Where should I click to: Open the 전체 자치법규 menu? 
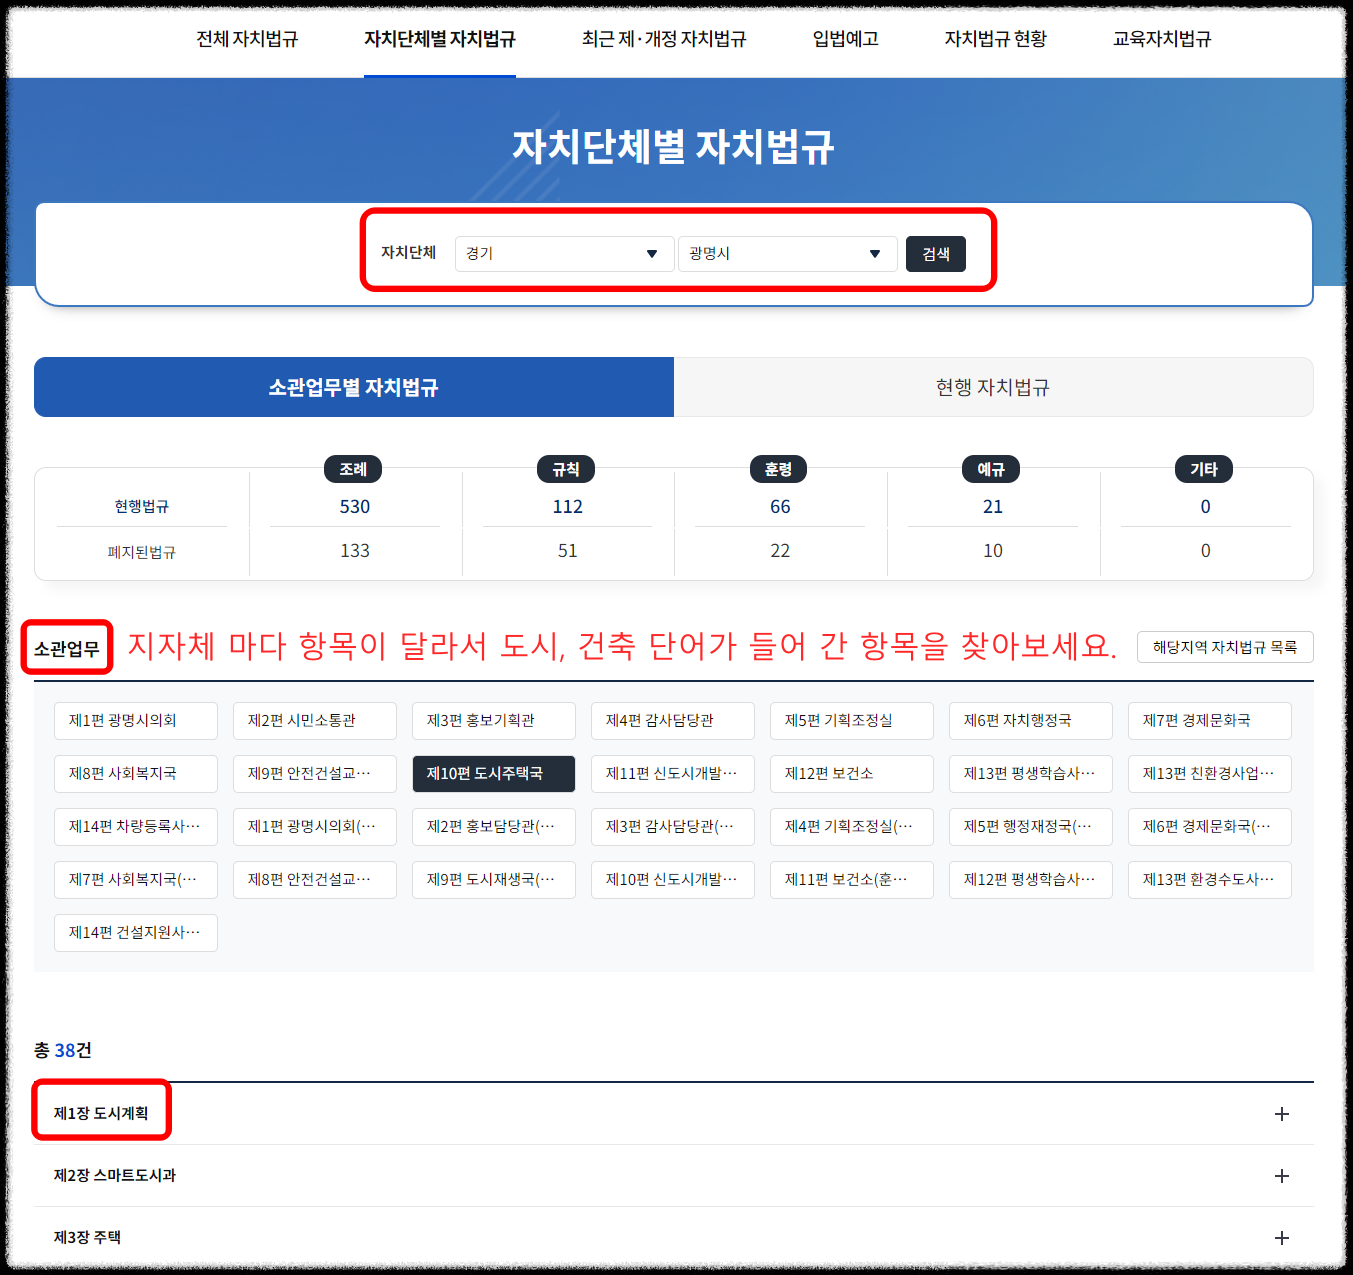coord(247,39)
